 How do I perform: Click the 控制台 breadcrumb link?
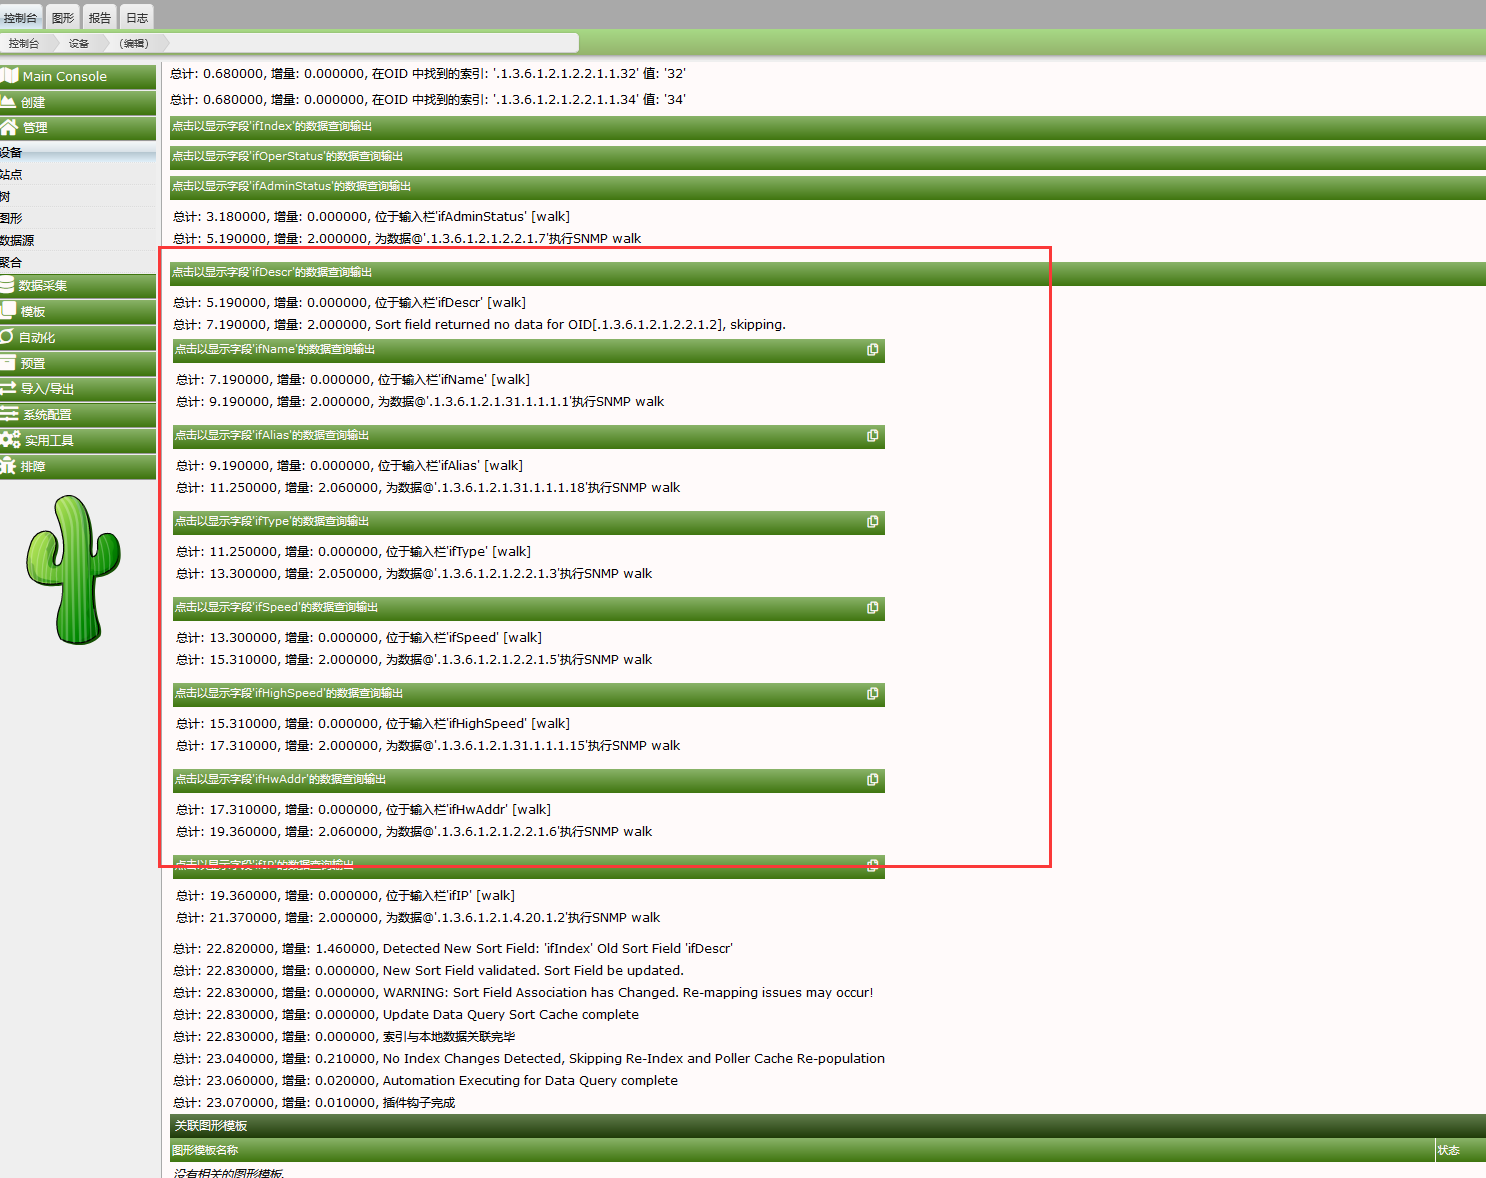(24, 43)
